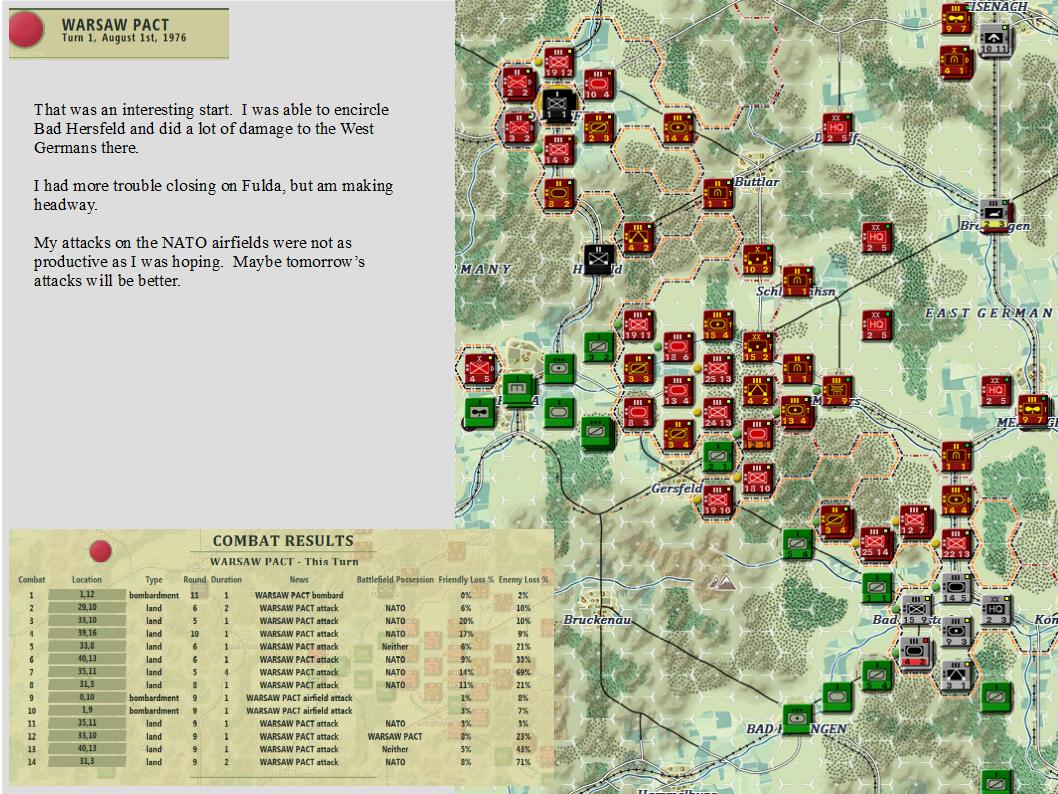The height and width of the screenshot is (794, 1058).
Task: Click the red 2-2 infantry battalion counter
Action: coord(518,83)
